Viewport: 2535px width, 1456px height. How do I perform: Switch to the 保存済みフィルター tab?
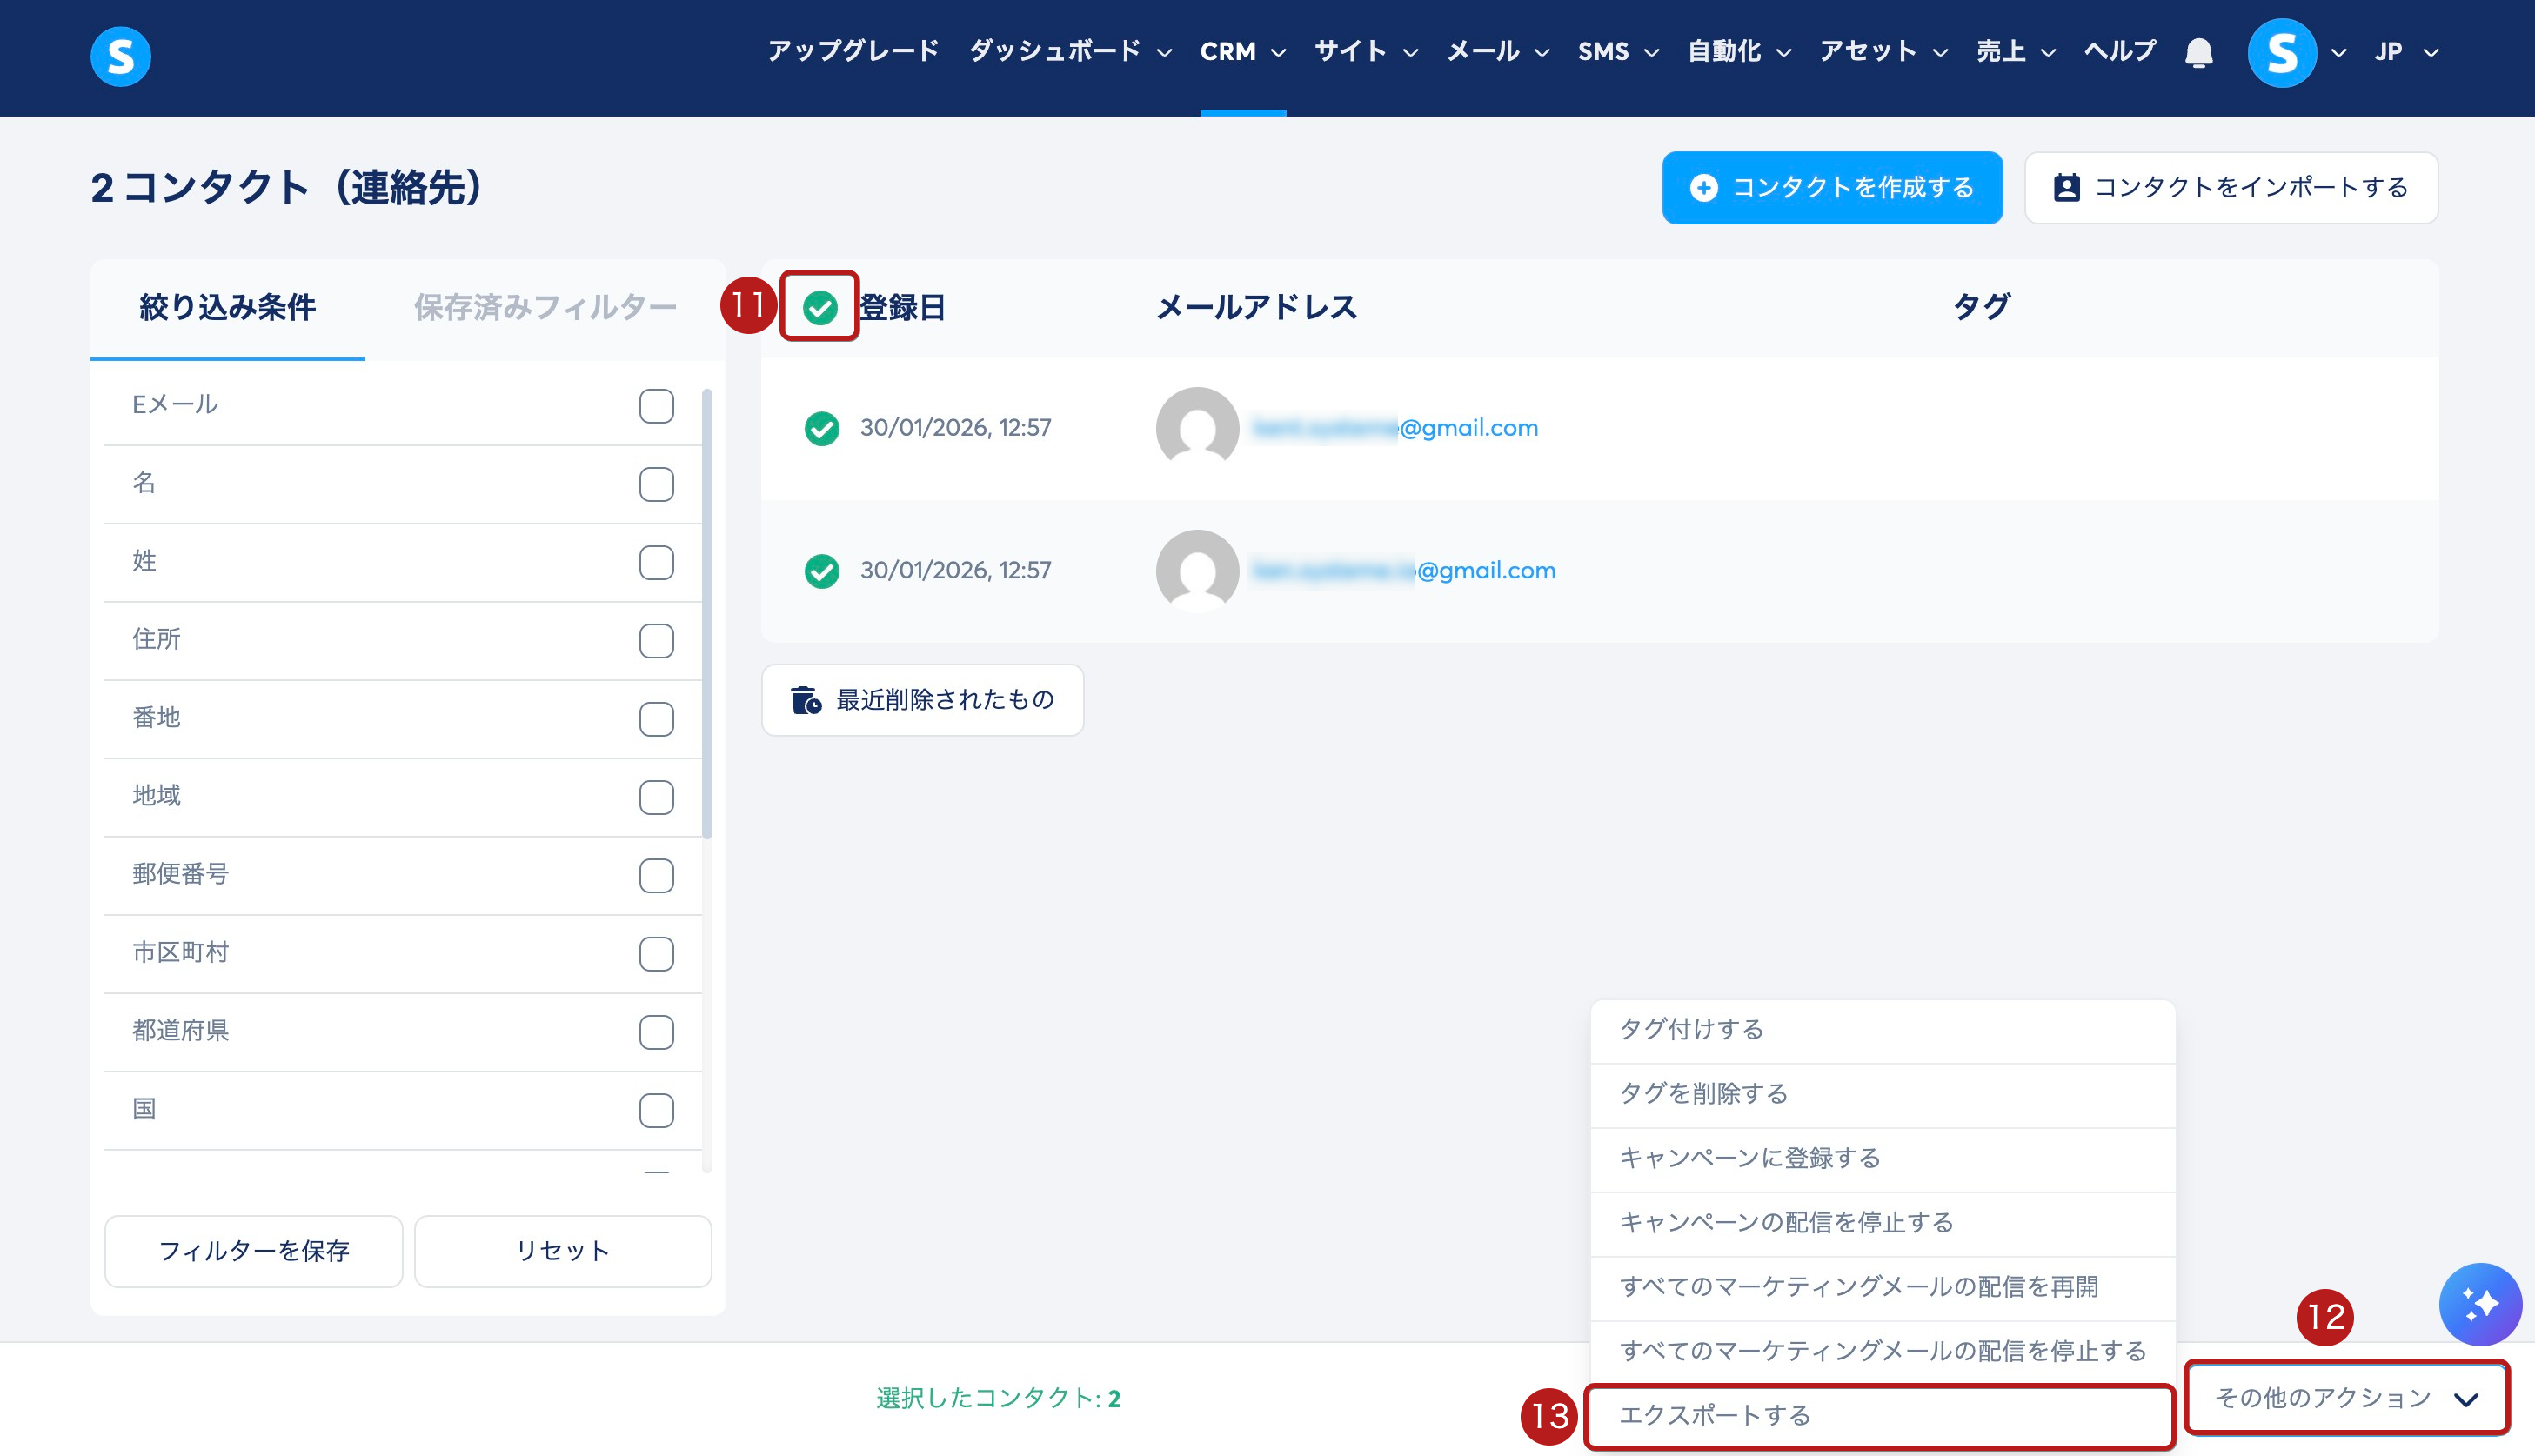tap(545, 308)
